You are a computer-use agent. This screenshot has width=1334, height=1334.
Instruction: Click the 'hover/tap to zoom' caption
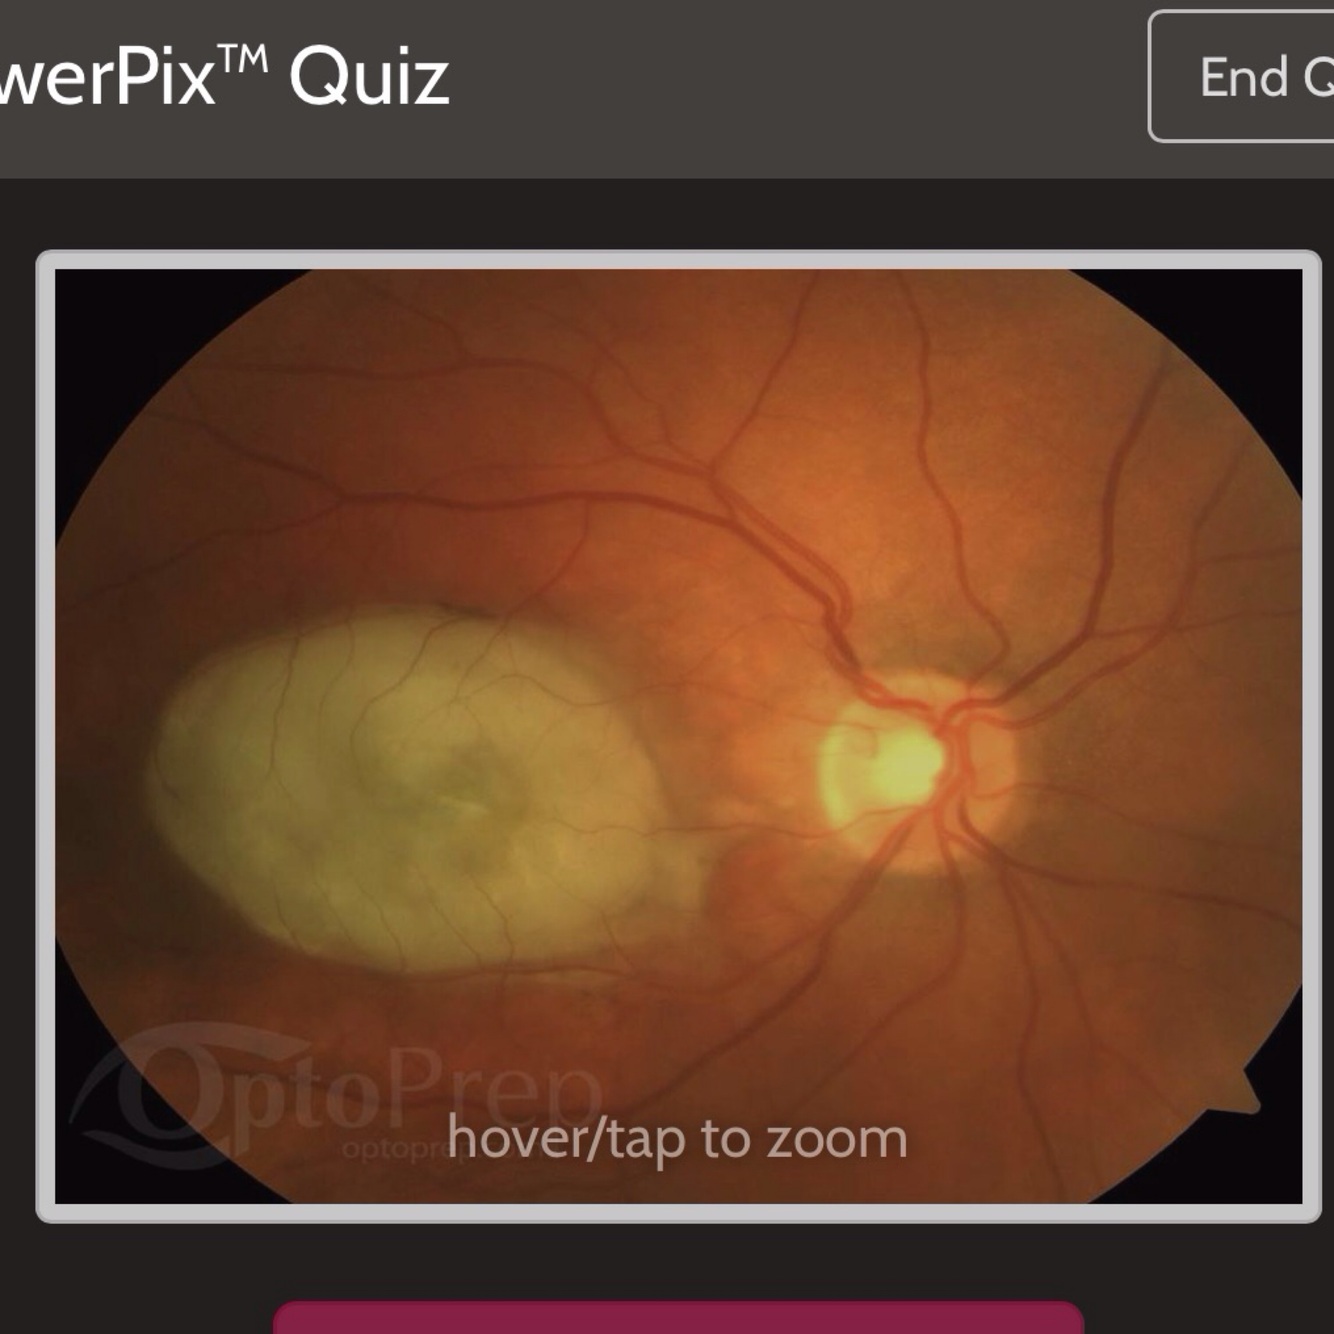pos(677,1139)
